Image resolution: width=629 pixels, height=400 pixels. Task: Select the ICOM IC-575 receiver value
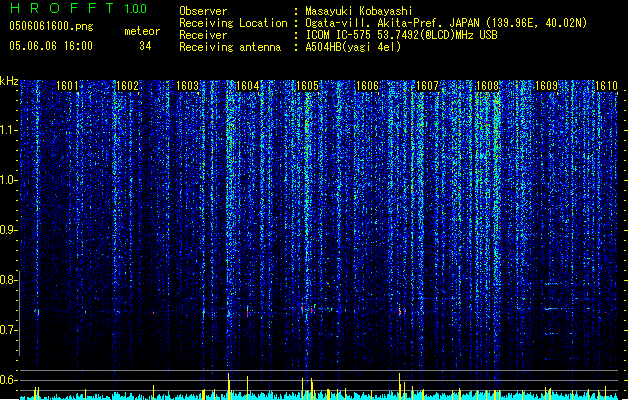401,35
